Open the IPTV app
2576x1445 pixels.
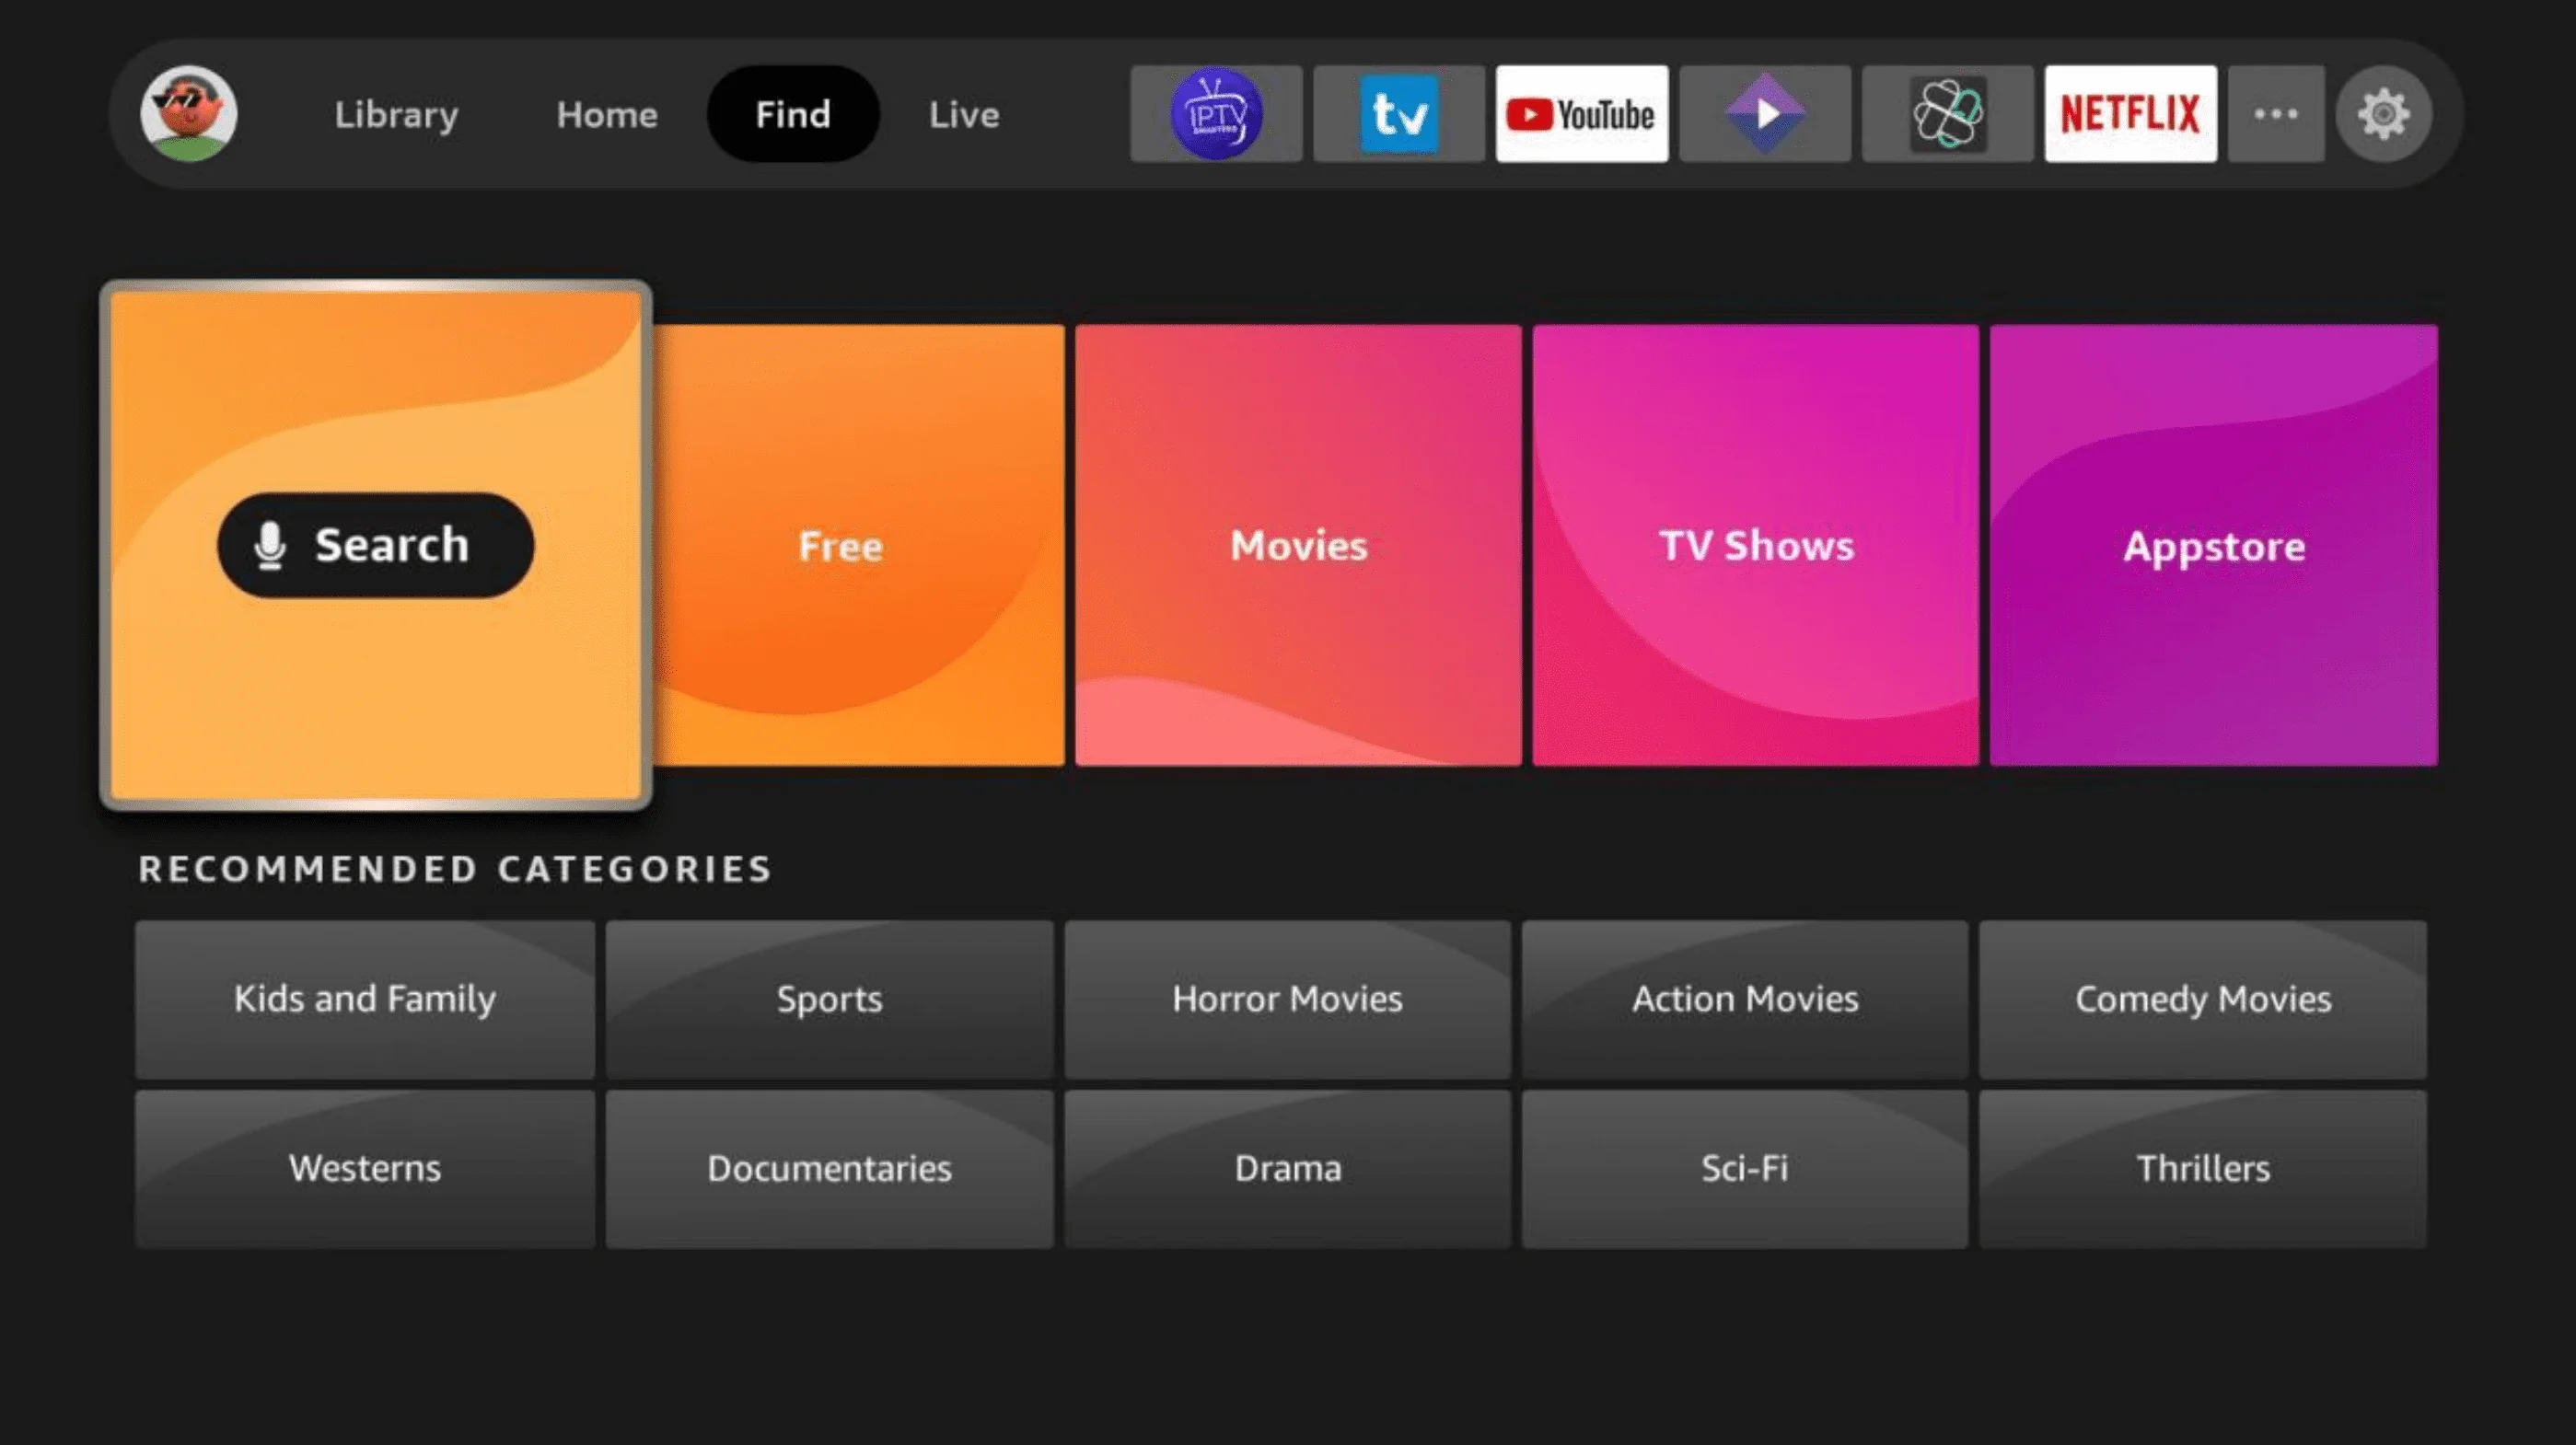click(x=1217, y=113)
